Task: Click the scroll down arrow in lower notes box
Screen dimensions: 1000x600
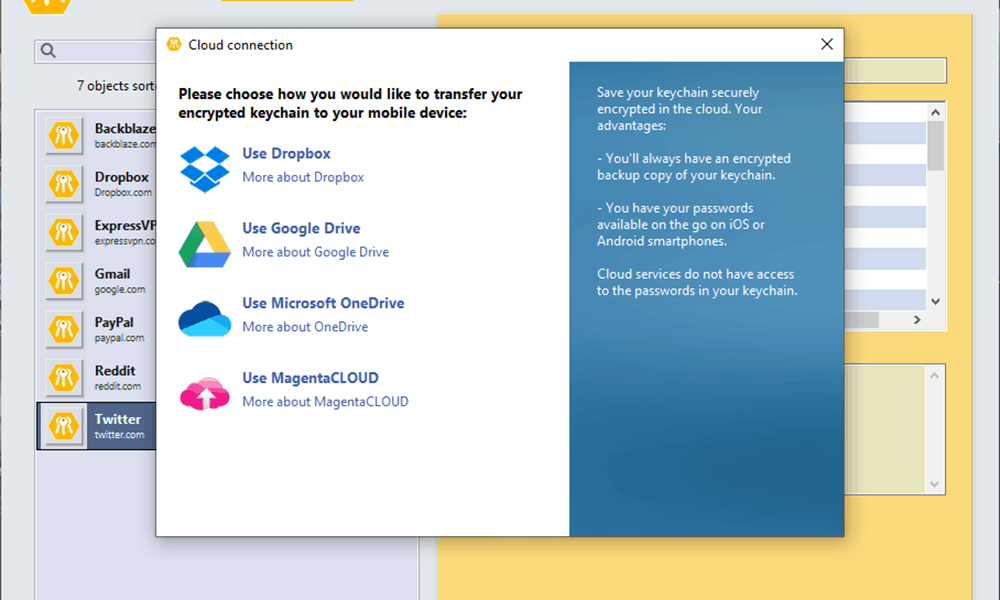Action: click(x=934, y=485)
